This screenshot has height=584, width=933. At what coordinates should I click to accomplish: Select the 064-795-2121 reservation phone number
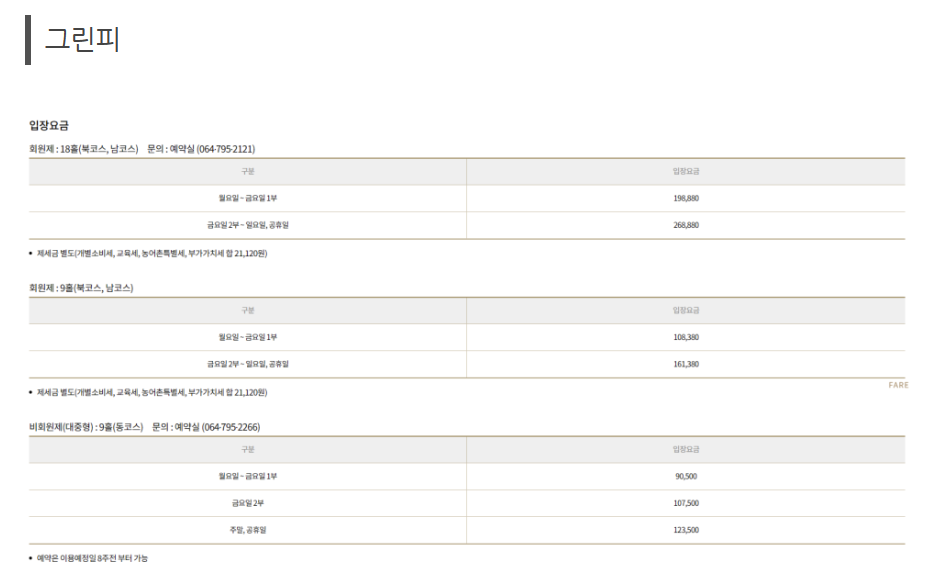point(226,149)
